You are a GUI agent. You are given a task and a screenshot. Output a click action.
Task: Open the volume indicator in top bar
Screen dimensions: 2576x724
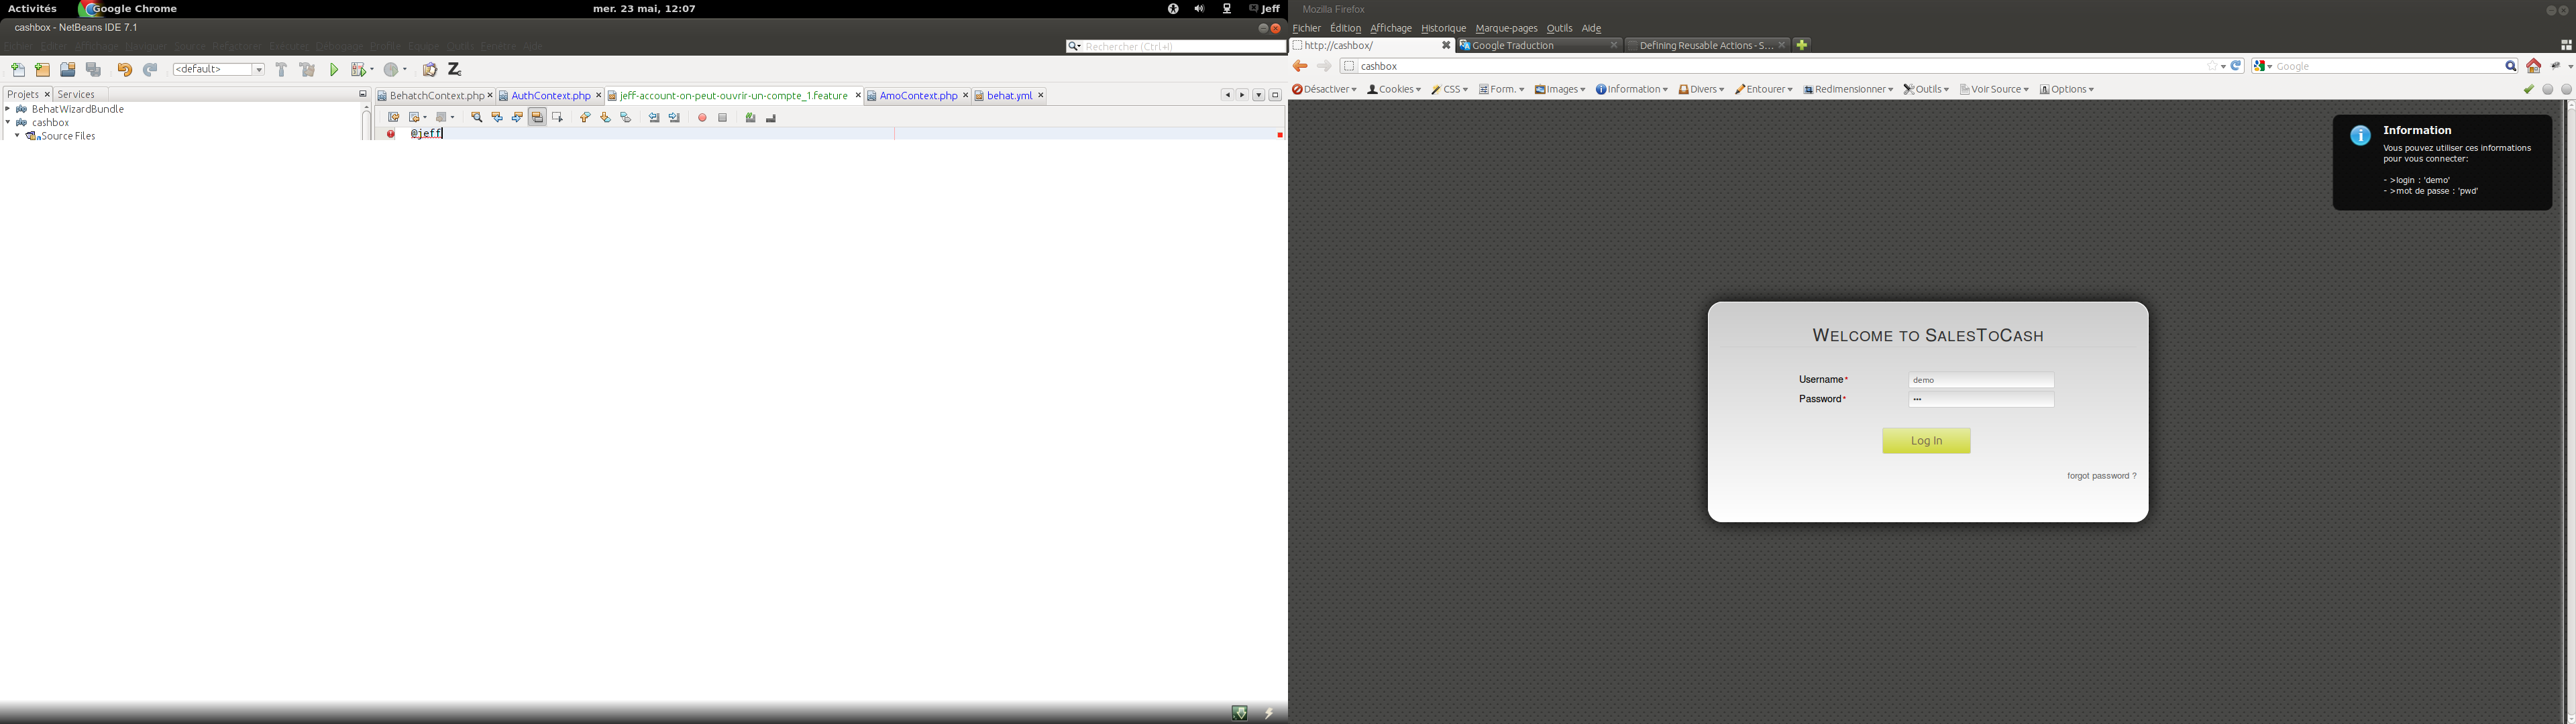pos(1199,9)
